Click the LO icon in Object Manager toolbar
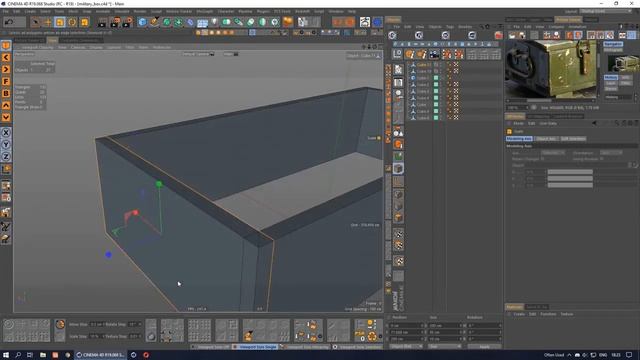 398,54
